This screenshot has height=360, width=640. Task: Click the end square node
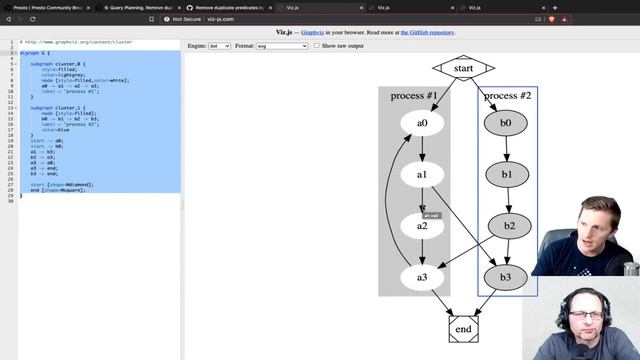(464, 329)
